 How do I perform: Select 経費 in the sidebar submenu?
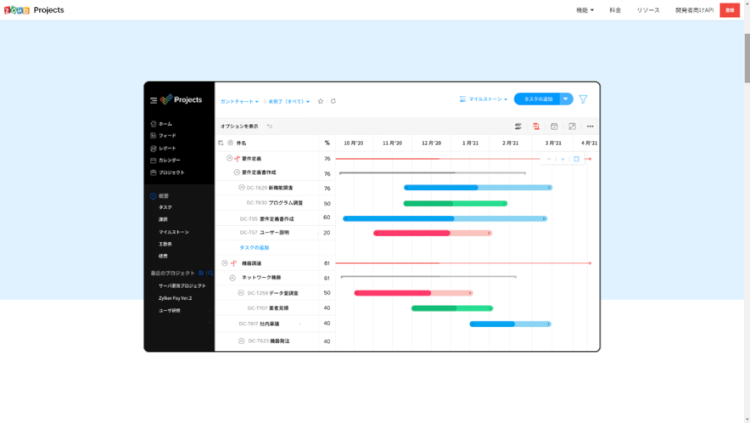tap(163, 256)
